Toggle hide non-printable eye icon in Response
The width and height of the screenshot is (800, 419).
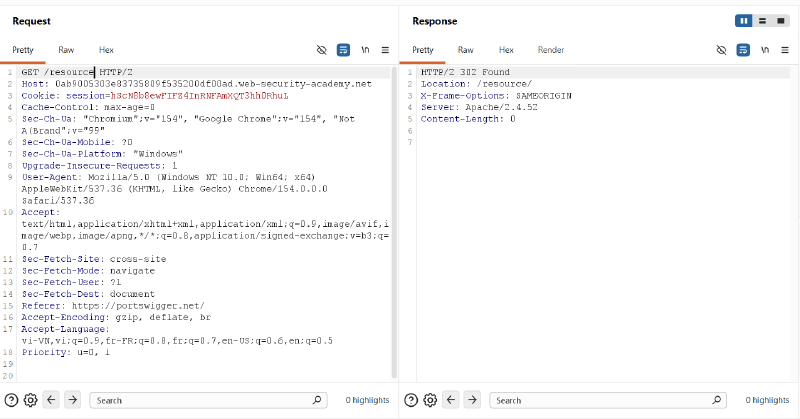tap(721, 50)
